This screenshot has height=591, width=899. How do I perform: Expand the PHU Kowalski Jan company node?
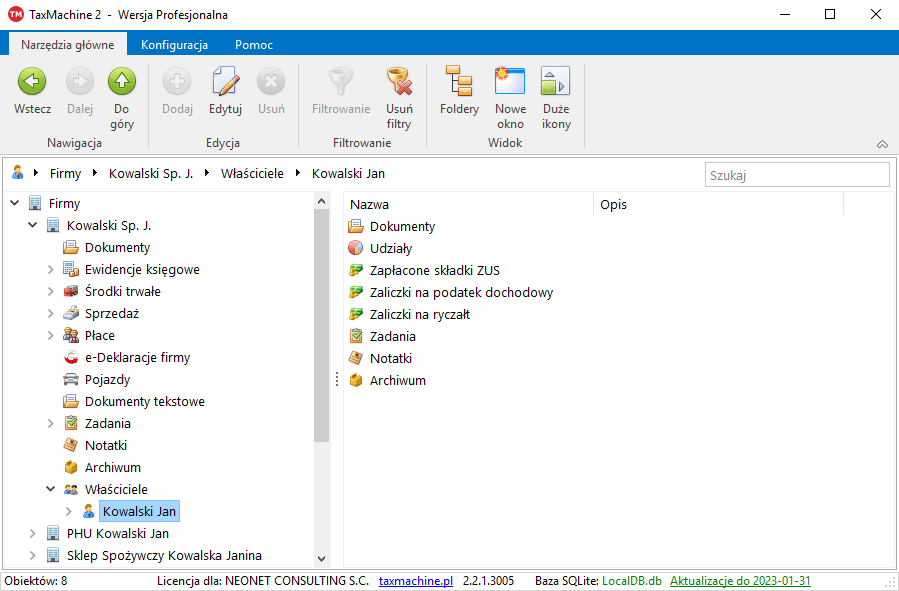pyautogui.click(x=33, y=534)
